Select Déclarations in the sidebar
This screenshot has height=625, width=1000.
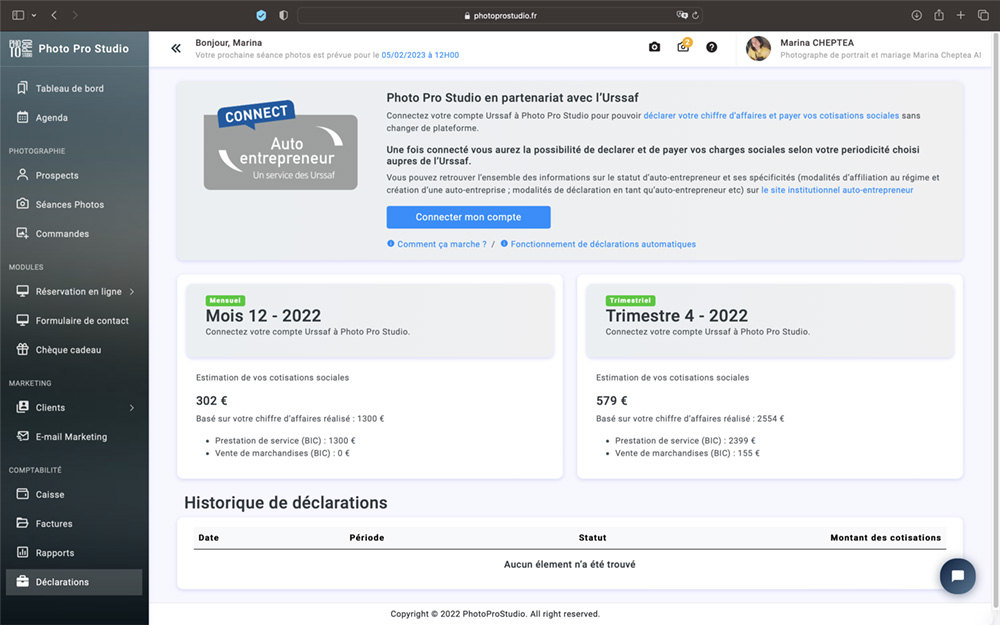click(x=74, y=582)
